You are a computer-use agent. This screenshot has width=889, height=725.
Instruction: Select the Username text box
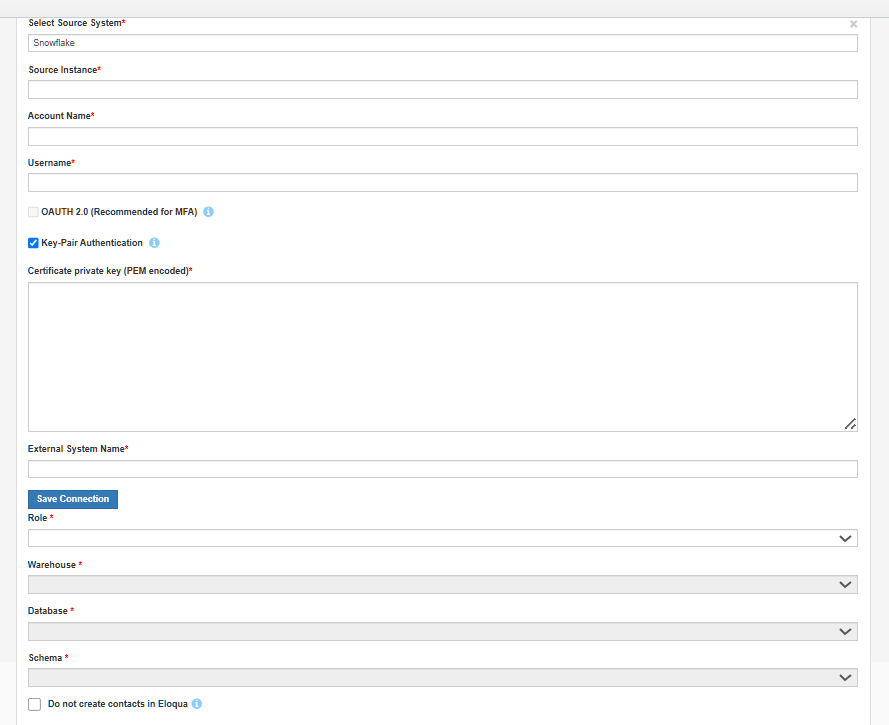point(442,182)
